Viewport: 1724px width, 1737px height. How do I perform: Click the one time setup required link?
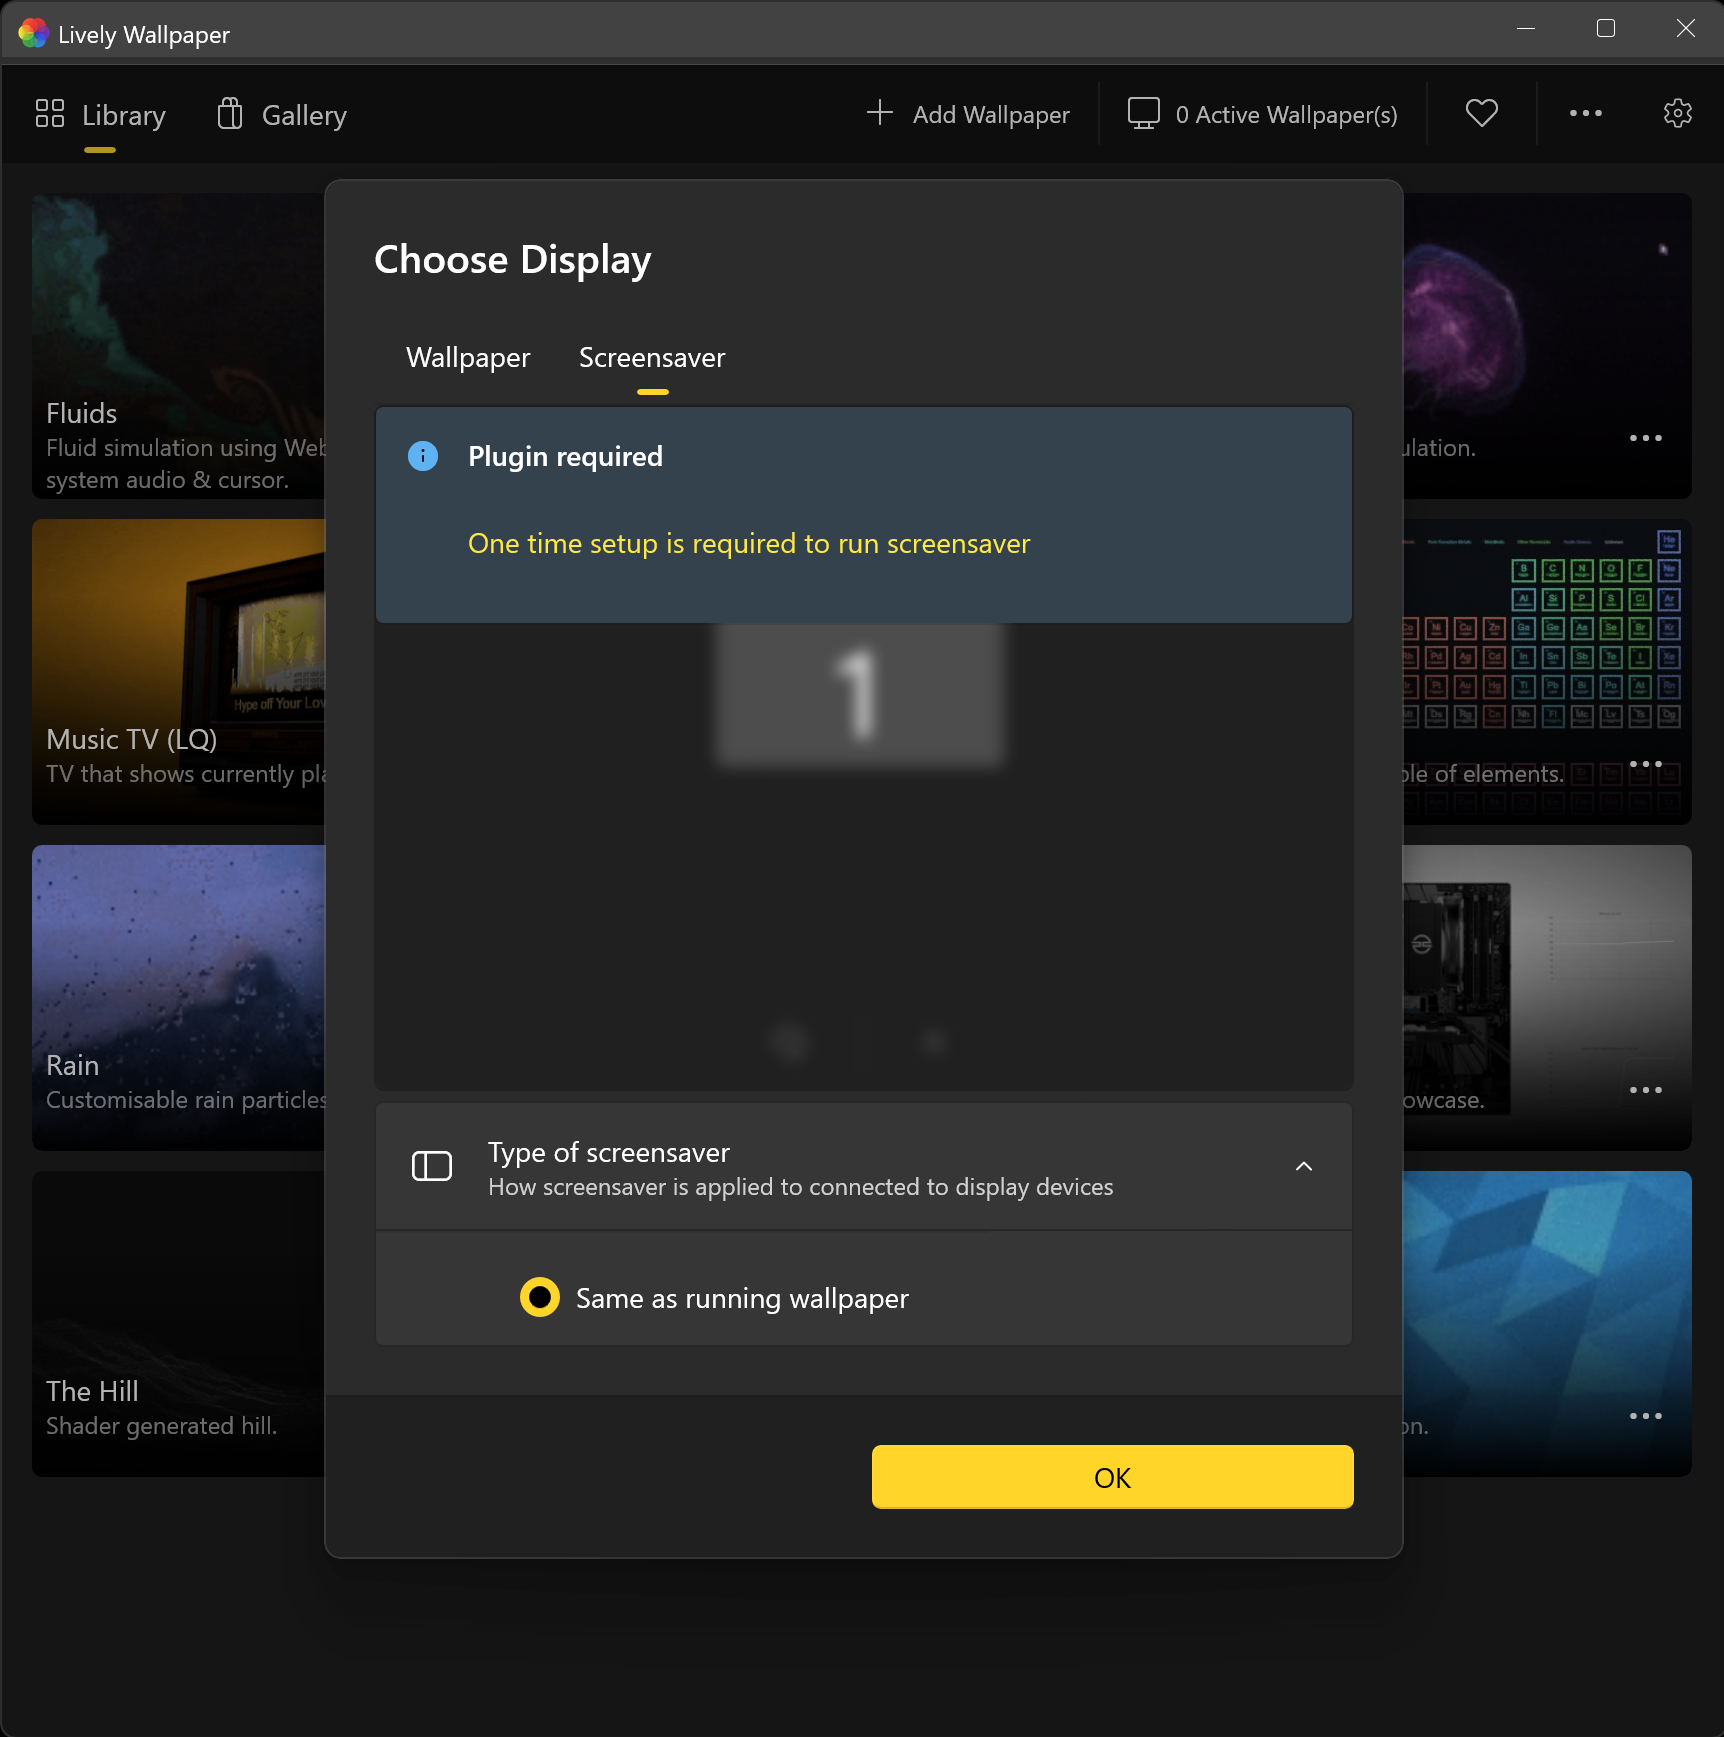point(748,543)
